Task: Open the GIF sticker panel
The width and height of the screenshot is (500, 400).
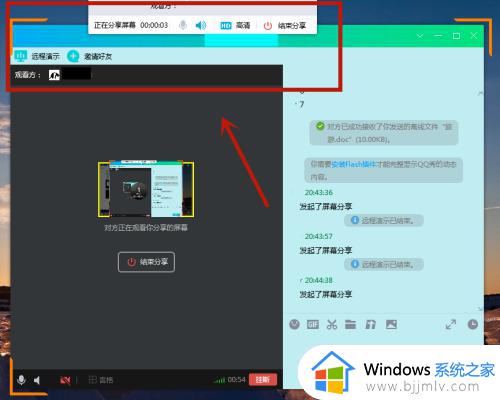Action: 313,324
